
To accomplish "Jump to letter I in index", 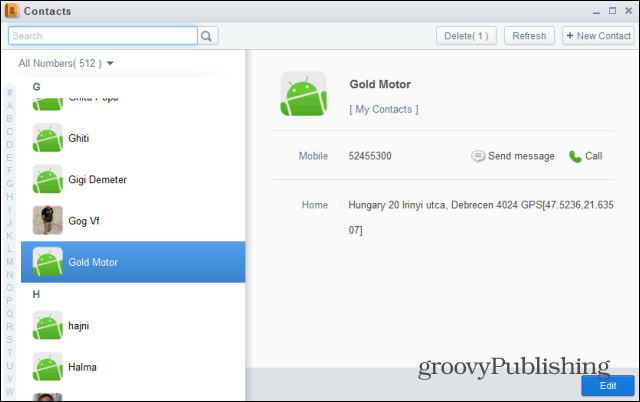I will pos(10,210).
